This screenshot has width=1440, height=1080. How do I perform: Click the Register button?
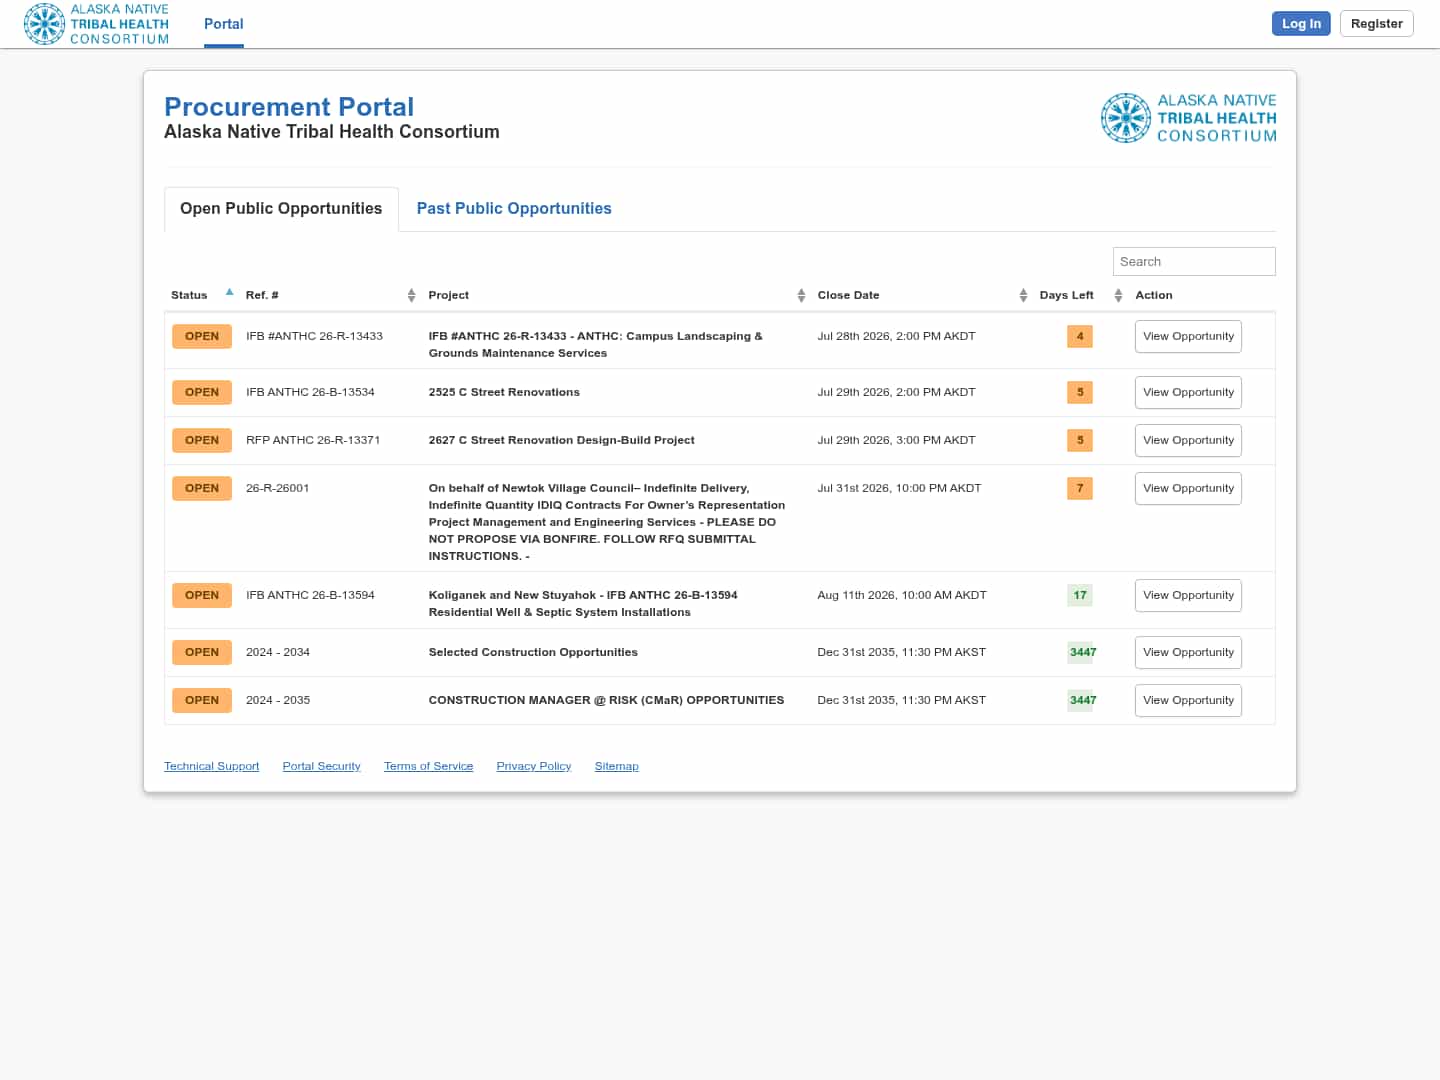[1376, 23]
